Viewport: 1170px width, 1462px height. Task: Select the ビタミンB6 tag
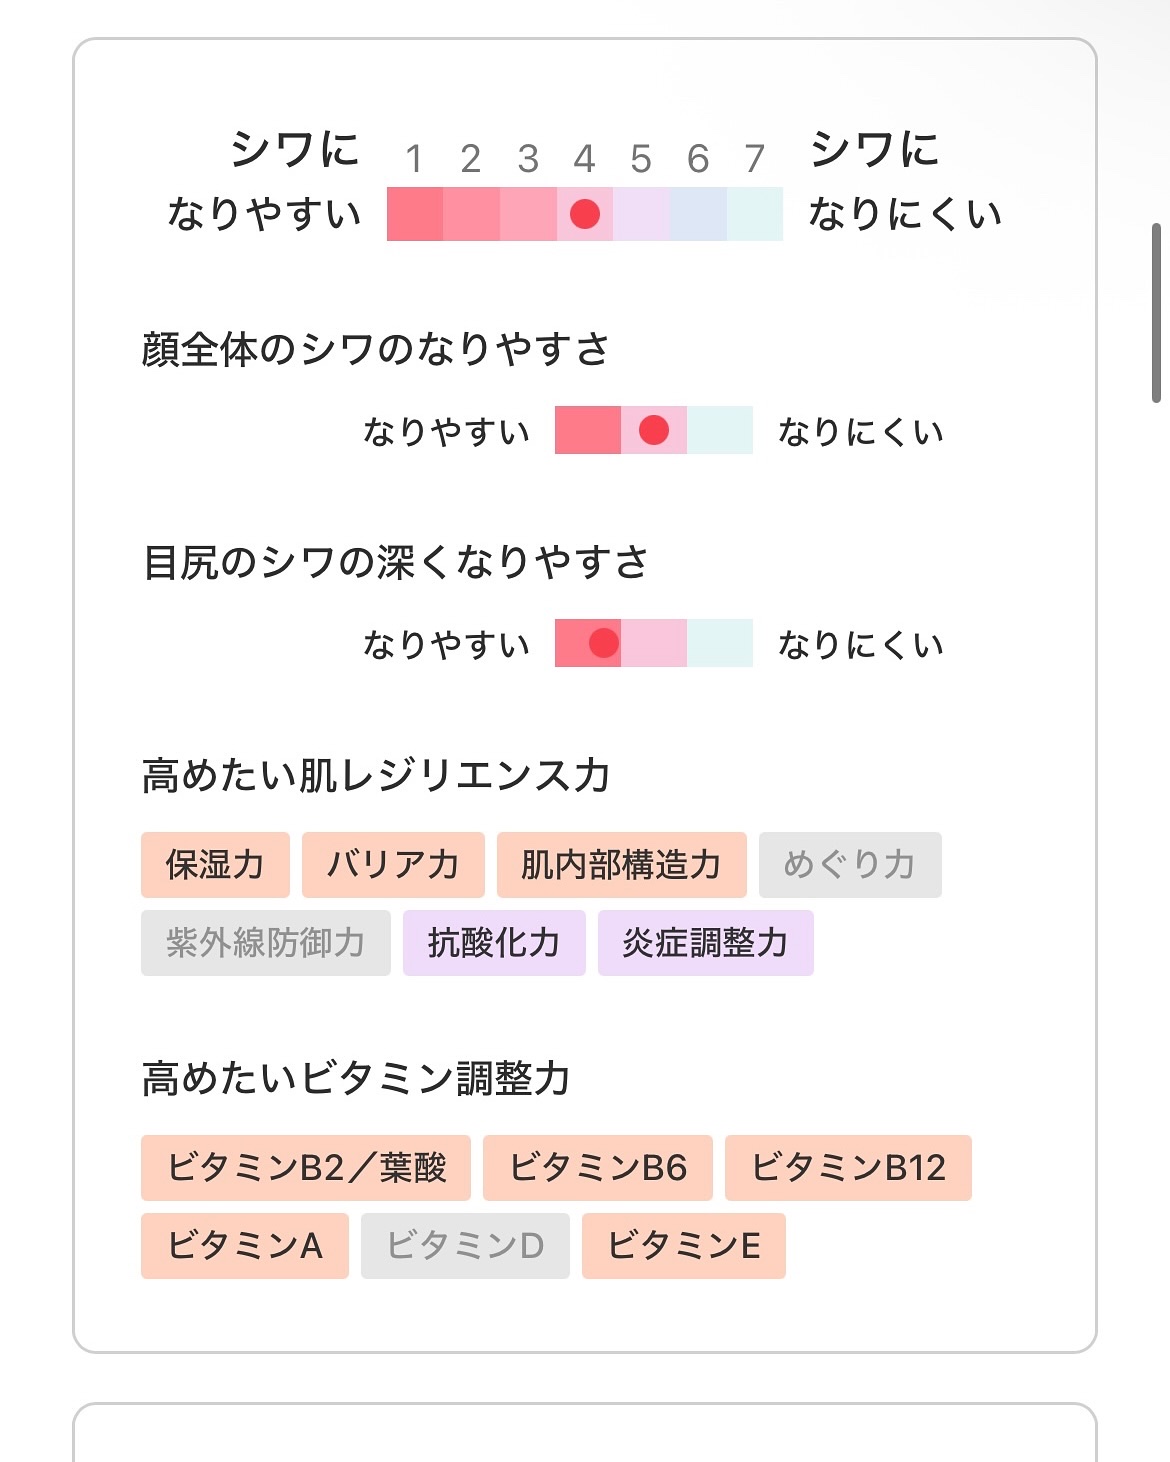click(x=597, y=1168)
